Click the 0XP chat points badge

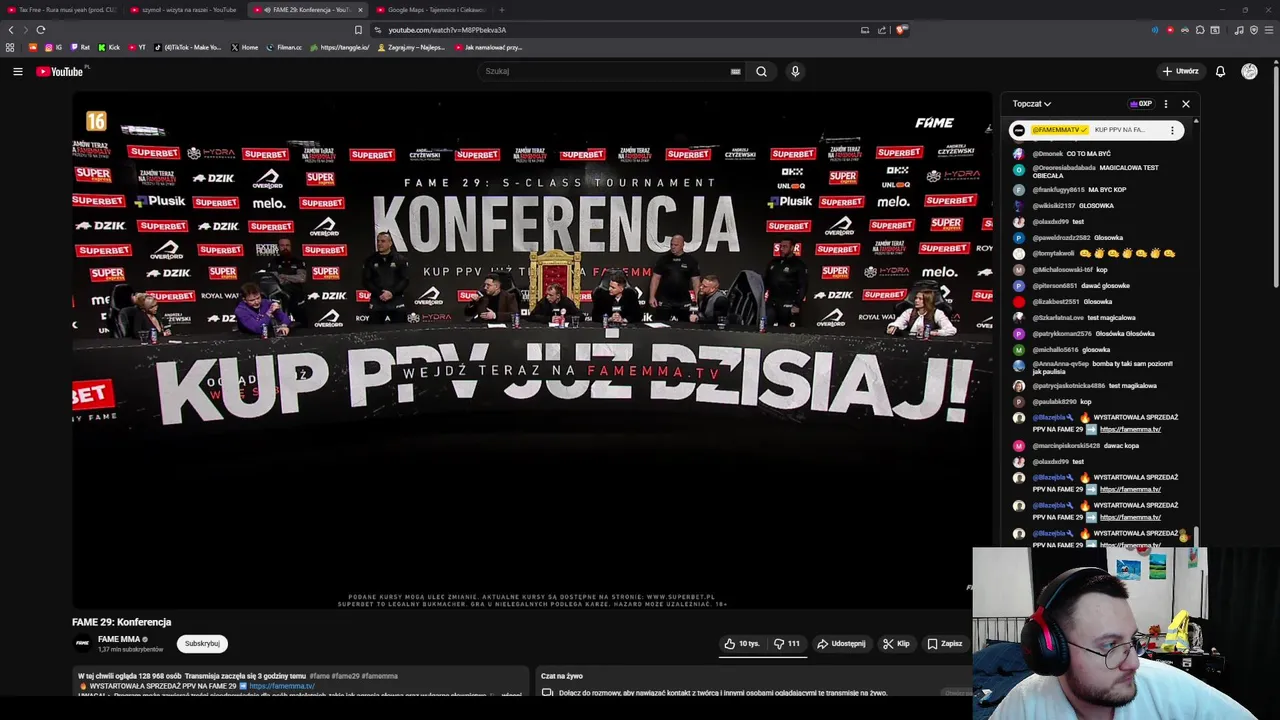tap(1140, 104)
